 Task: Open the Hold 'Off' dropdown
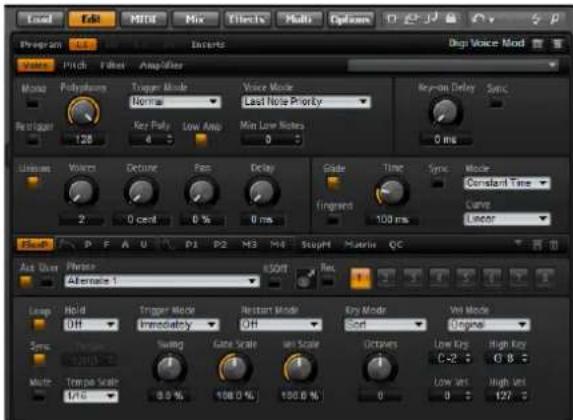(x=91, y=325)
